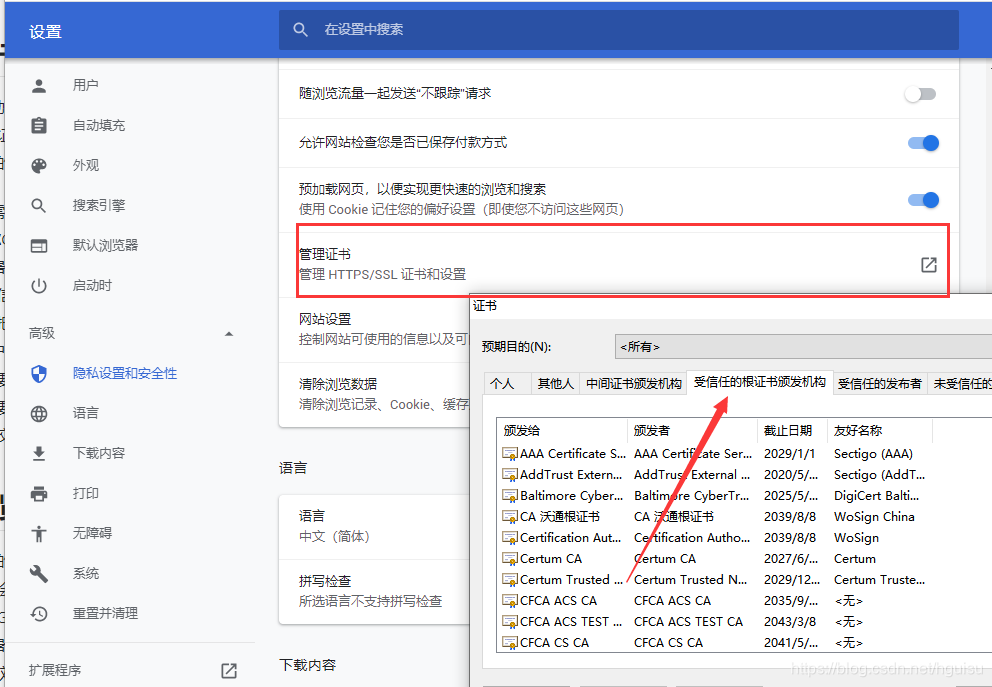Click the 搜索引擎 magnifier icon in sidebar

click(39, 206)
